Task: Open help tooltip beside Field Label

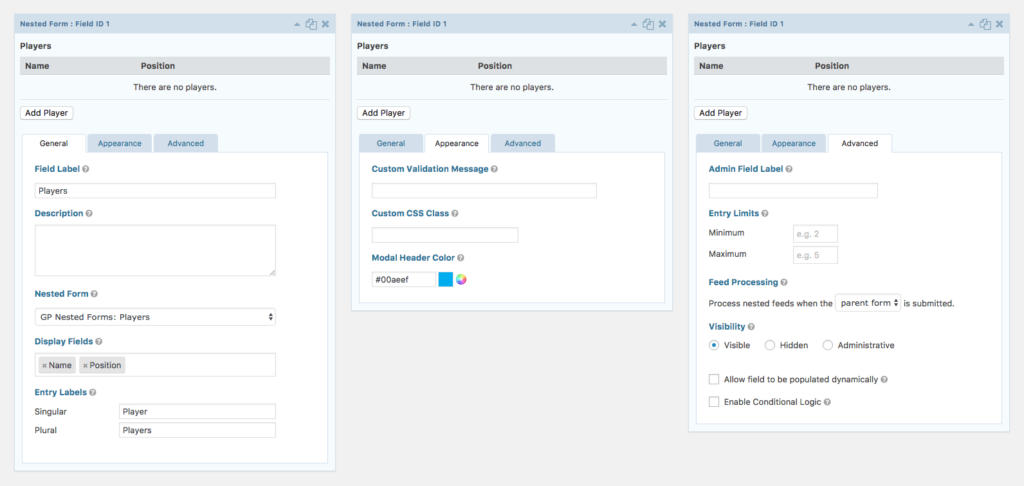Action: [86, 169]
